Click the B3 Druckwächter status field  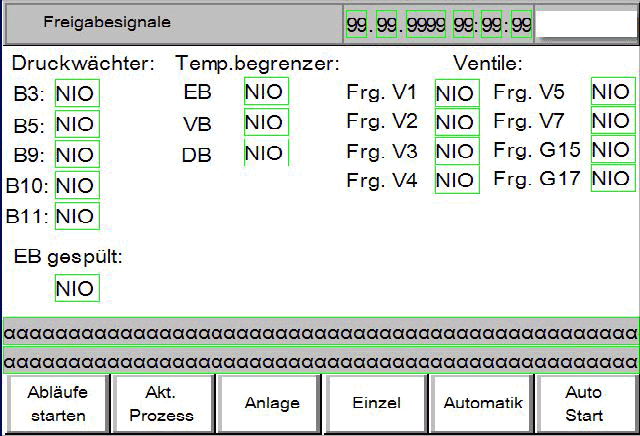[76, 94]
